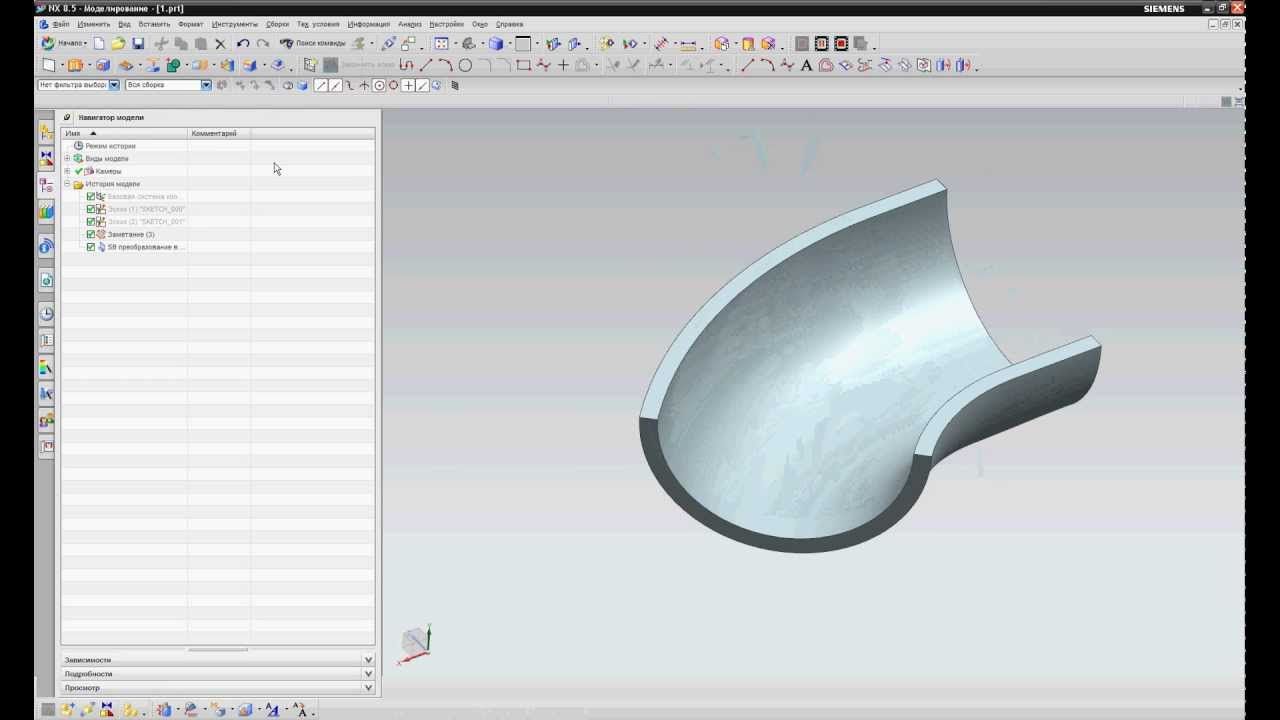Viewport: 1280px width, 720px height.
Task: Open the History clock sidebar tab
Action: pyautogui.click(x=46, y=314)
